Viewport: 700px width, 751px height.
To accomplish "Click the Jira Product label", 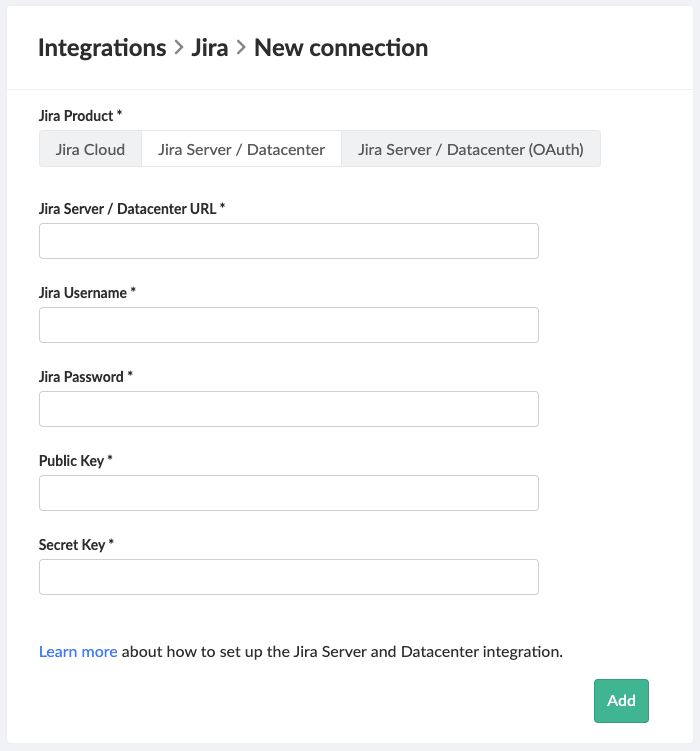I will click(x=80, y=116).
